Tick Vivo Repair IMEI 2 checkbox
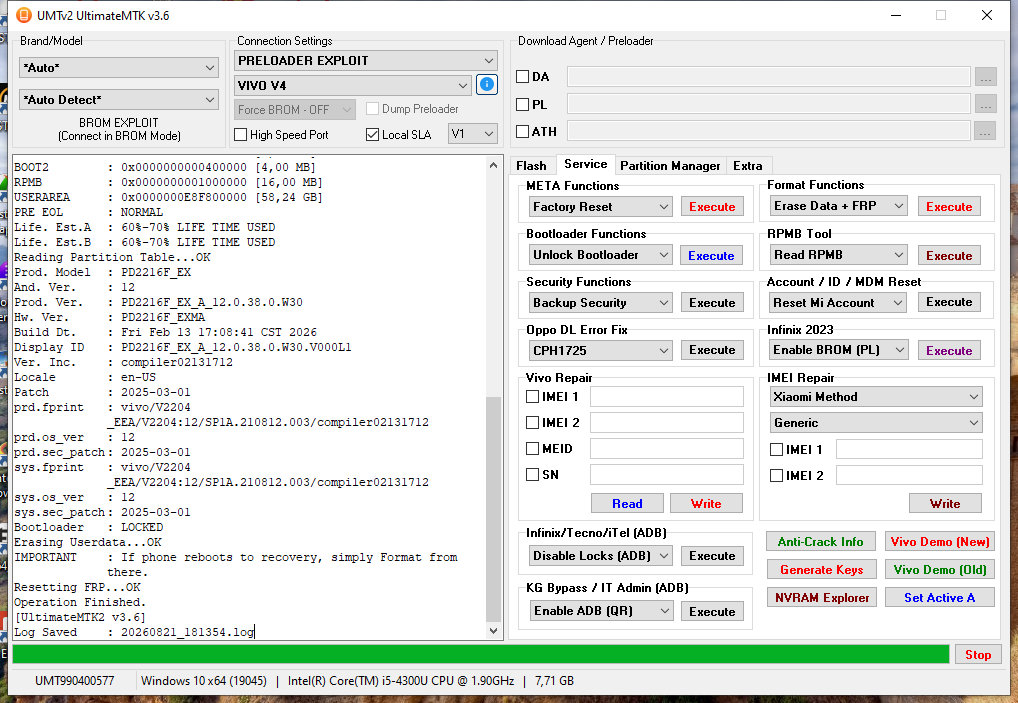Screen dimensions: 1018x703 click(532, 422)
